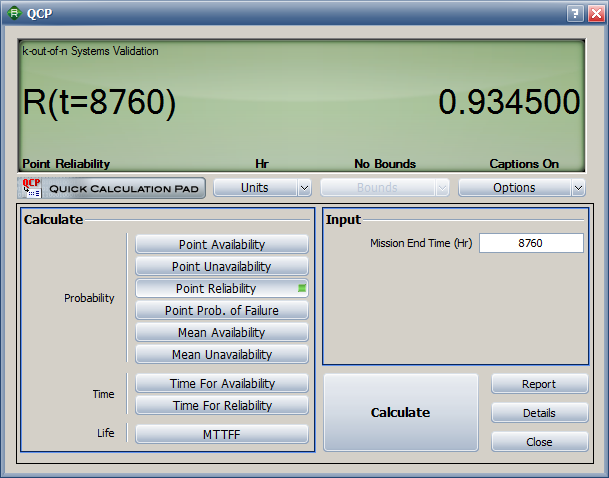
Task: Expand the Options dropdown arrow
Action: click(x=578, y=188)
